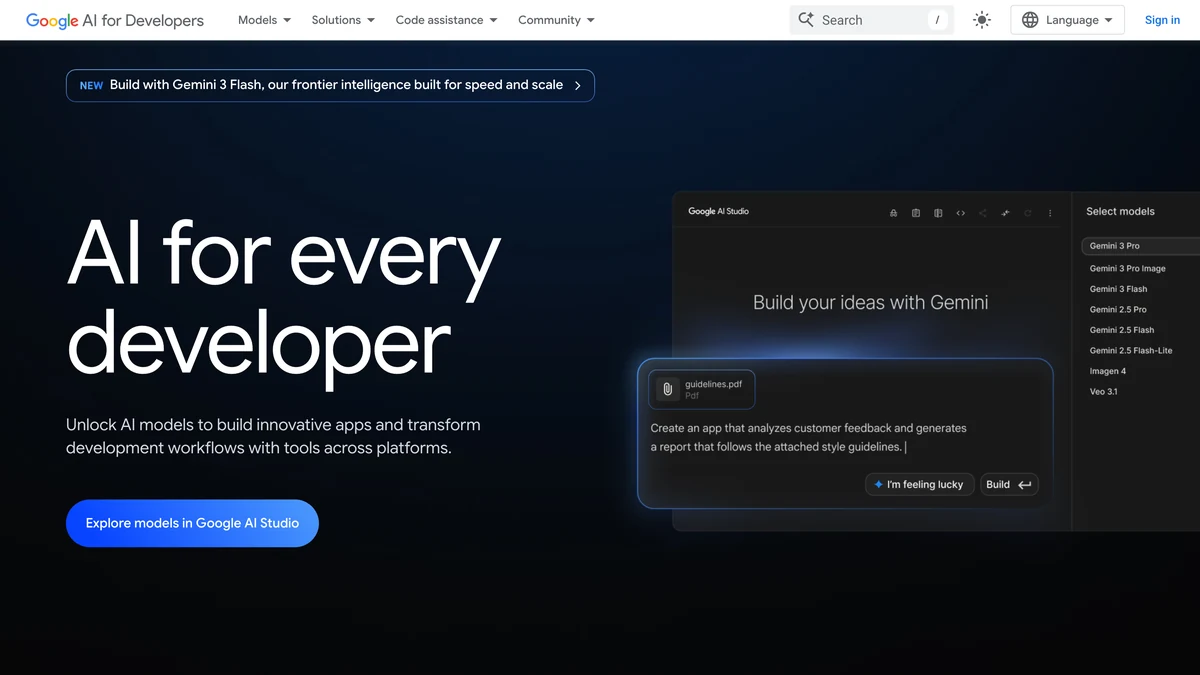Select Gemini 3 Pro in model list

[1140, 246]
